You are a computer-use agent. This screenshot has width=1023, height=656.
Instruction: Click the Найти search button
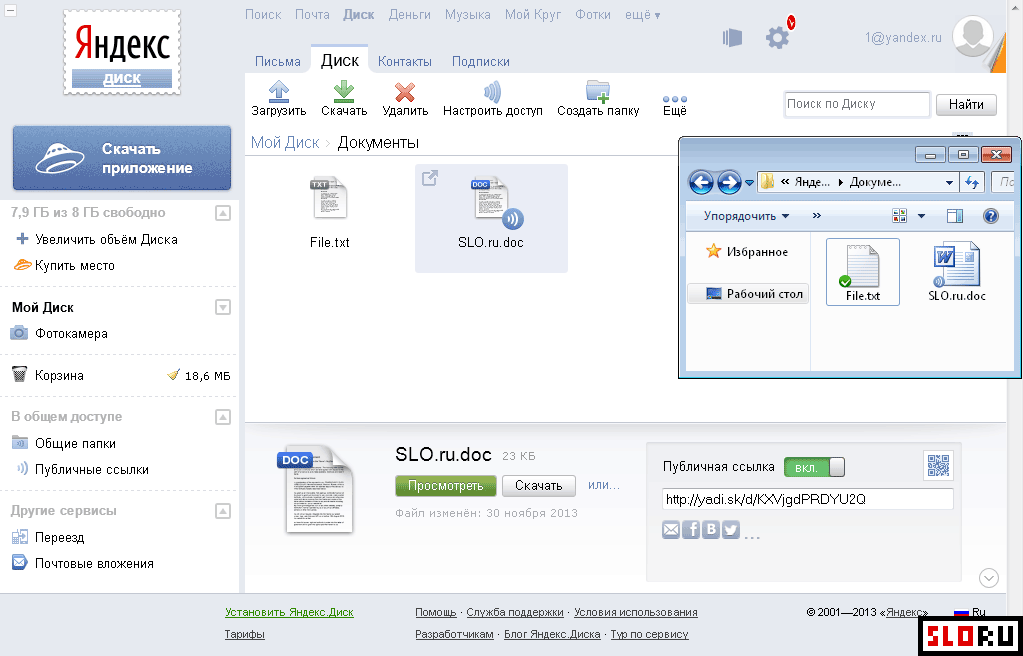pos(966,104)
